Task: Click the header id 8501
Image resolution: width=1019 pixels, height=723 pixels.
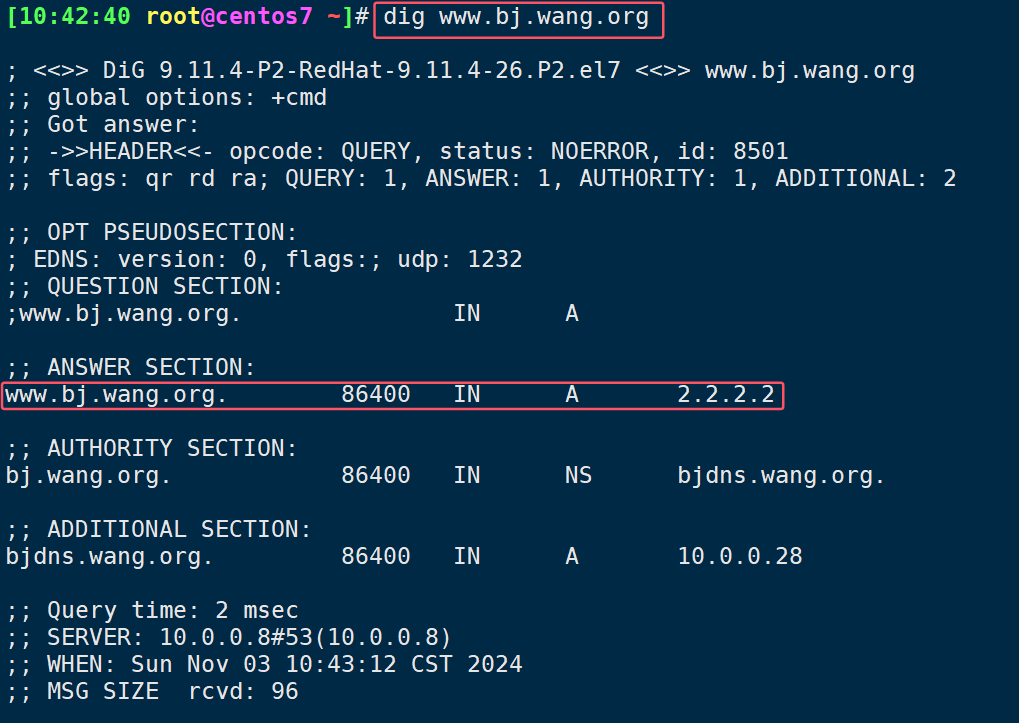Action: click(732, 151)
